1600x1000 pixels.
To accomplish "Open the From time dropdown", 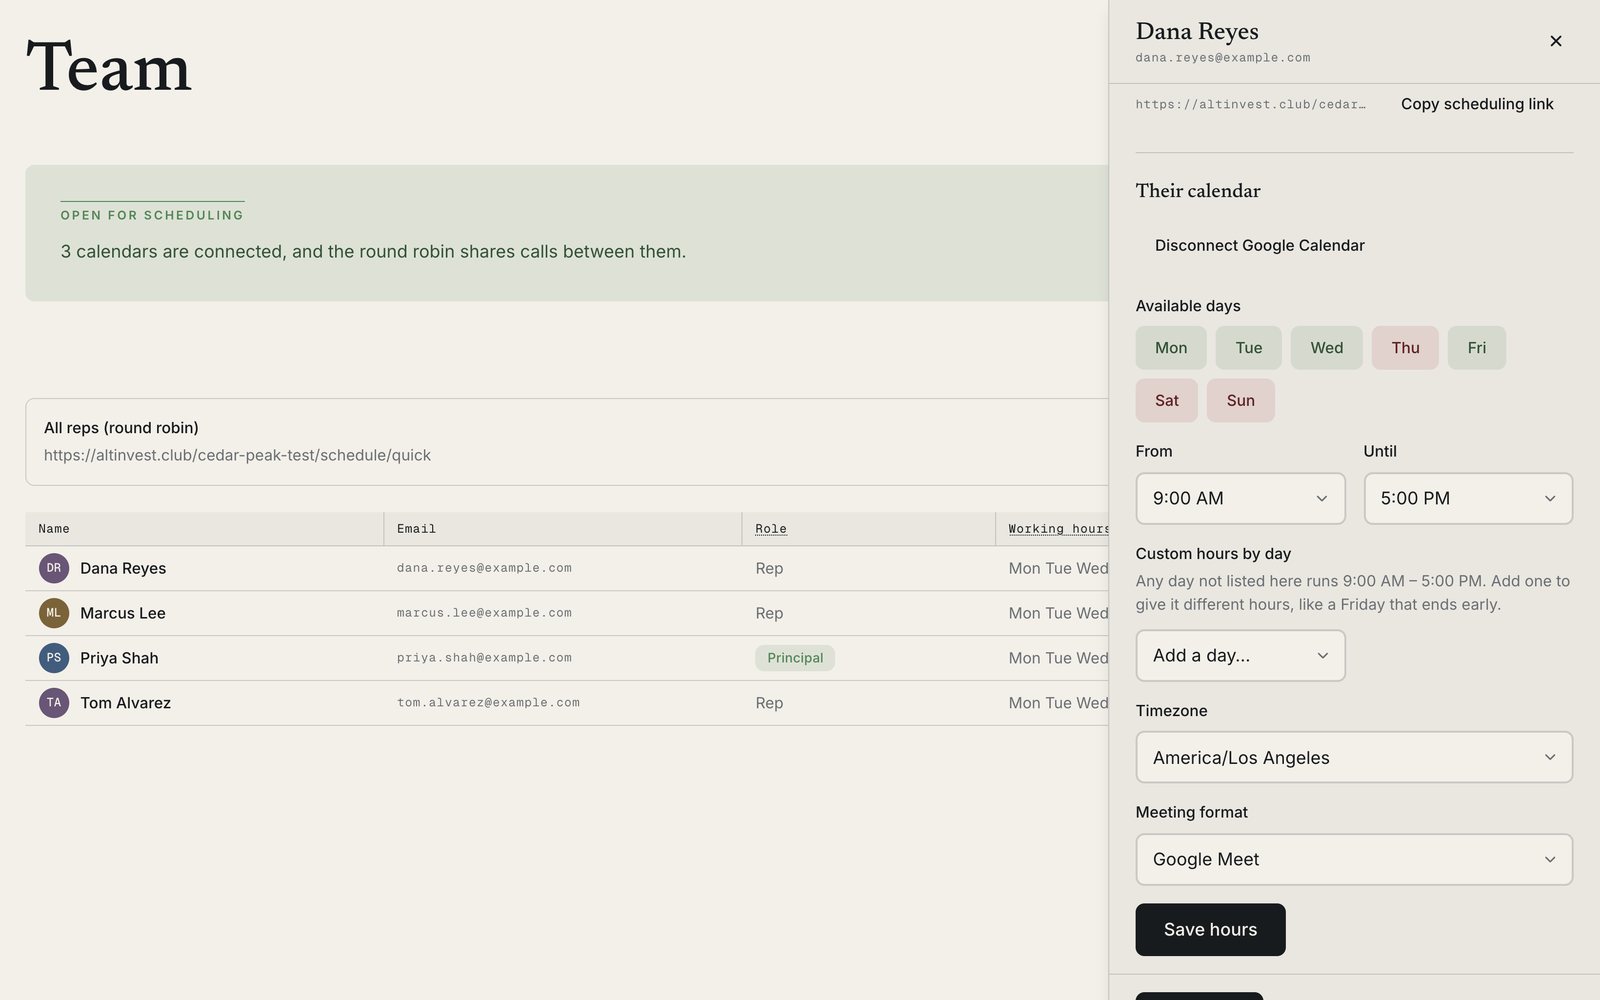I will 1240,498.
